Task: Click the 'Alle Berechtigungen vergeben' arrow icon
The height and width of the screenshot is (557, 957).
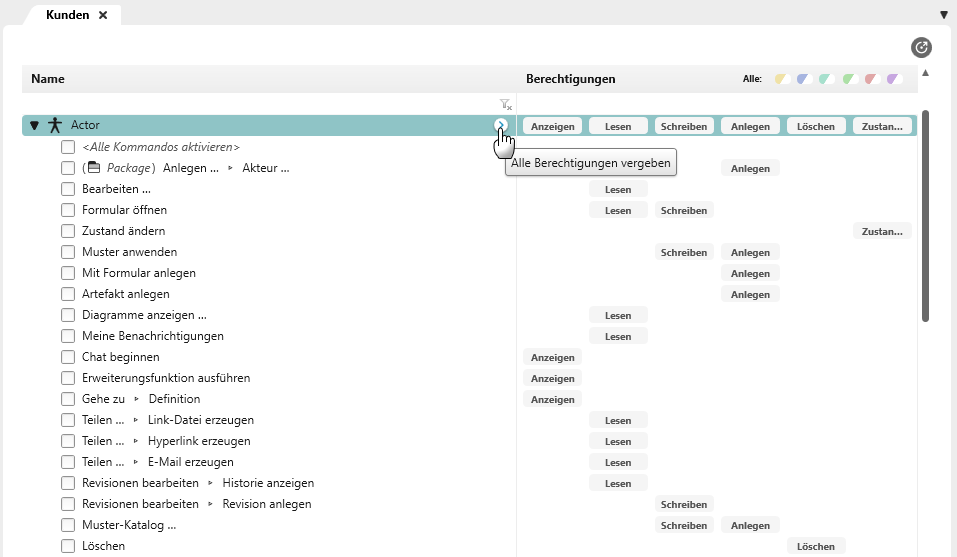Action: coord(501,125)
